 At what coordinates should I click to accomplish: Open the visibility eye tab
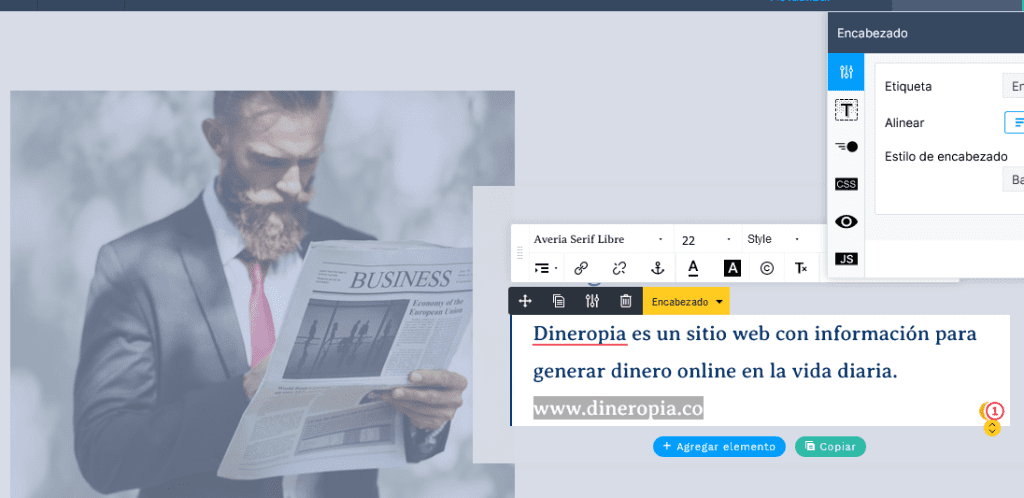pos(846,222)
